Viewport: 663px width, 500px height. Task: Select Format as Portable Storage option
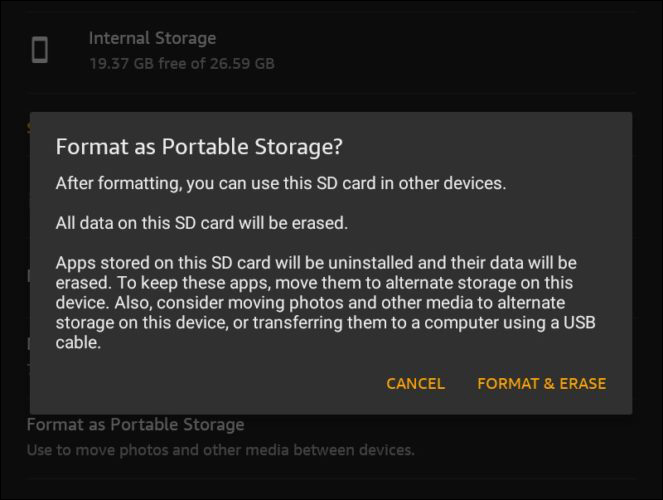(135, 425)
